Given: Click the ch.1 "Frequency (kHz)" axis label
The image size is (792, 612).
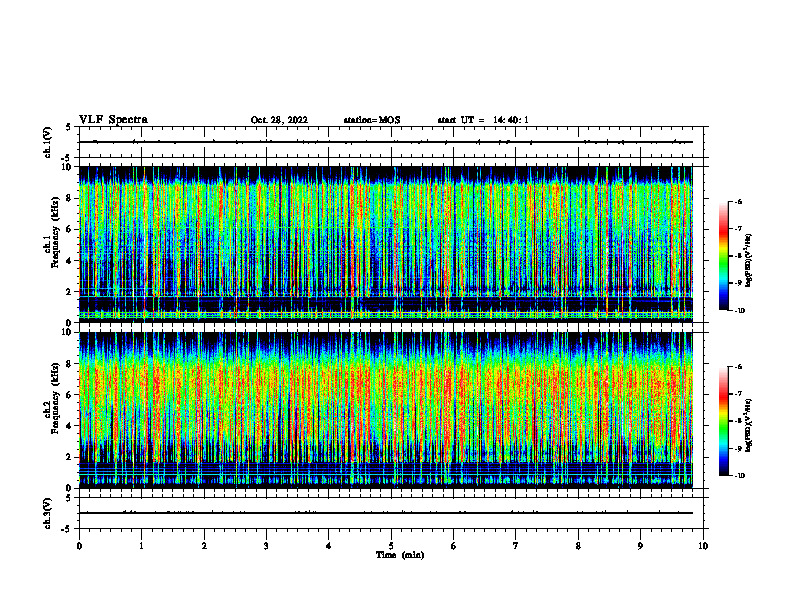Looking at the screenshot, I should coord(55,232).
